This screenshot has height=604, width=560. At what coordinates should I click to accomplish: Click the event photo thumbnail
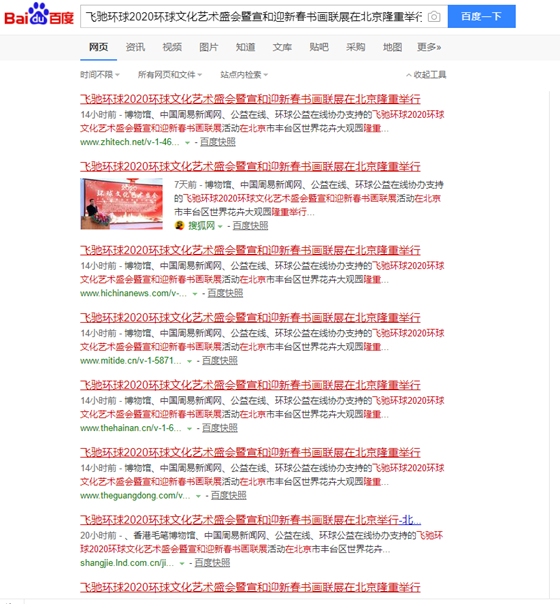(x=122, y=204)
